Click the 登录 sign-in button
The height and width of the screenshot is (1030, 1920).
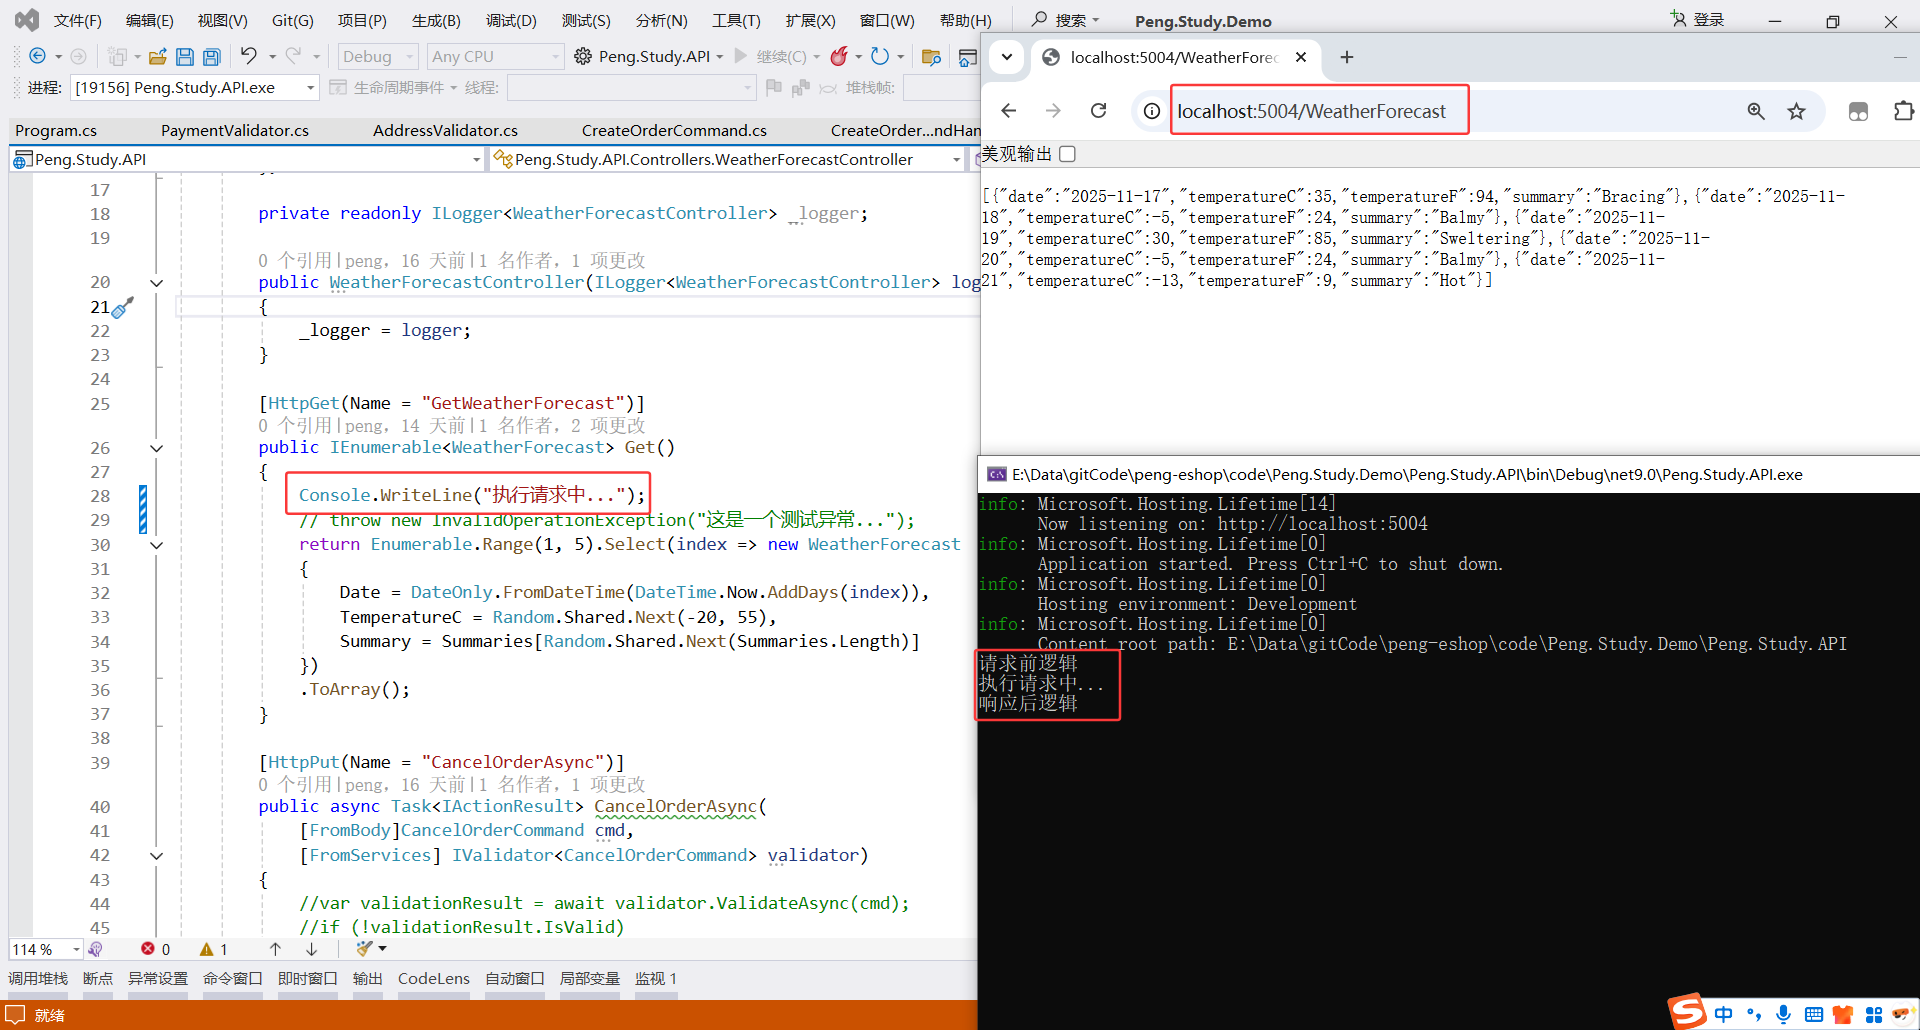point(1698,20)
